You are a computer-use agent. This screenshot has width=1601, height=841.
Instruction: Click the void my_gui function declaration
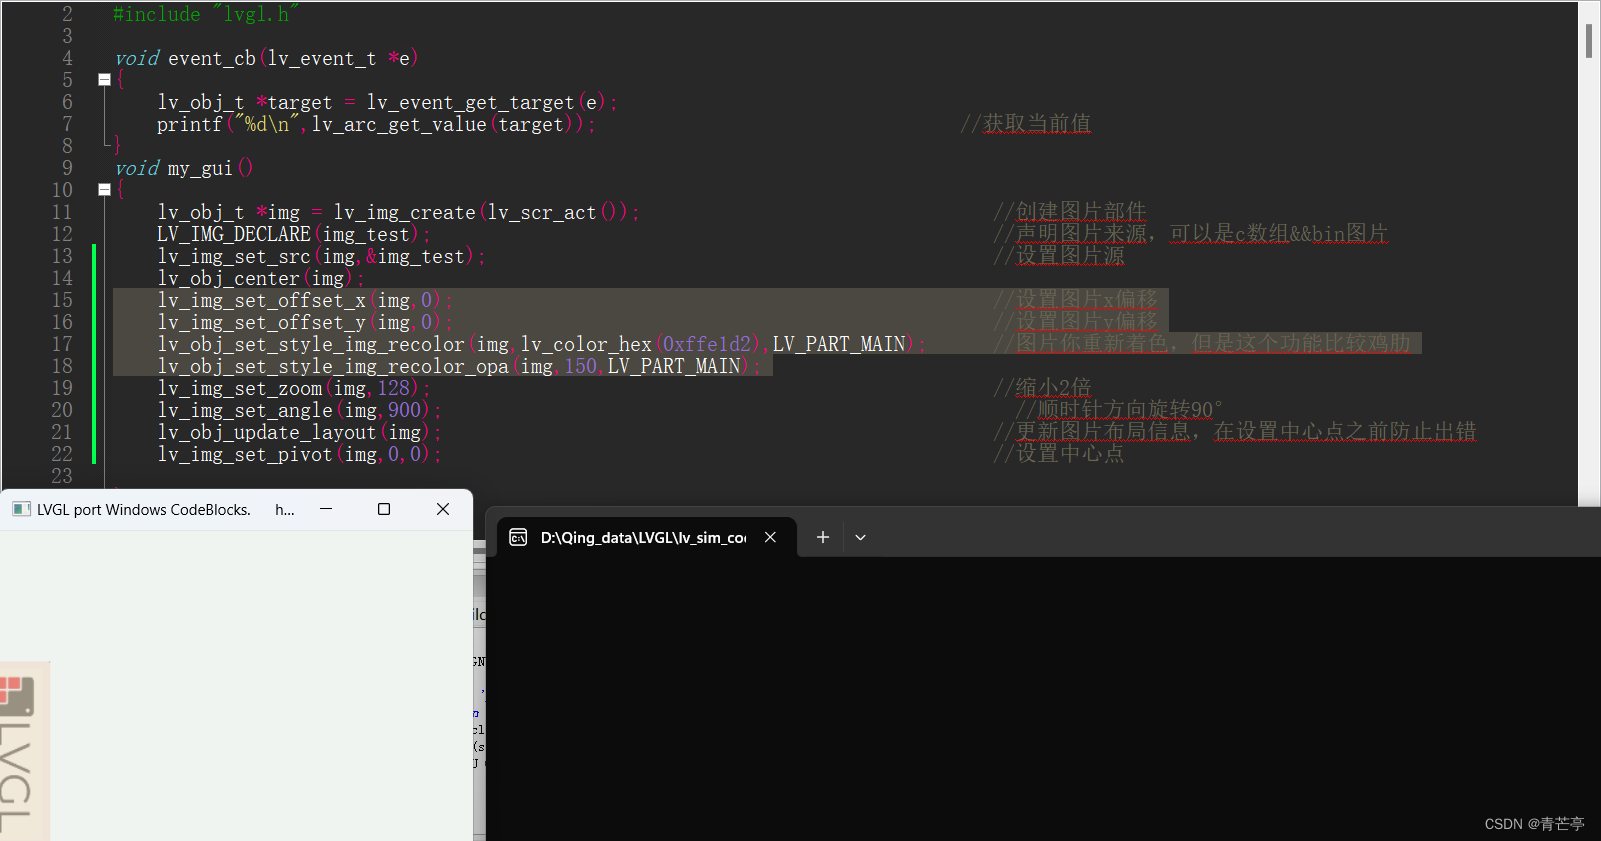click(x=184, y=168)
